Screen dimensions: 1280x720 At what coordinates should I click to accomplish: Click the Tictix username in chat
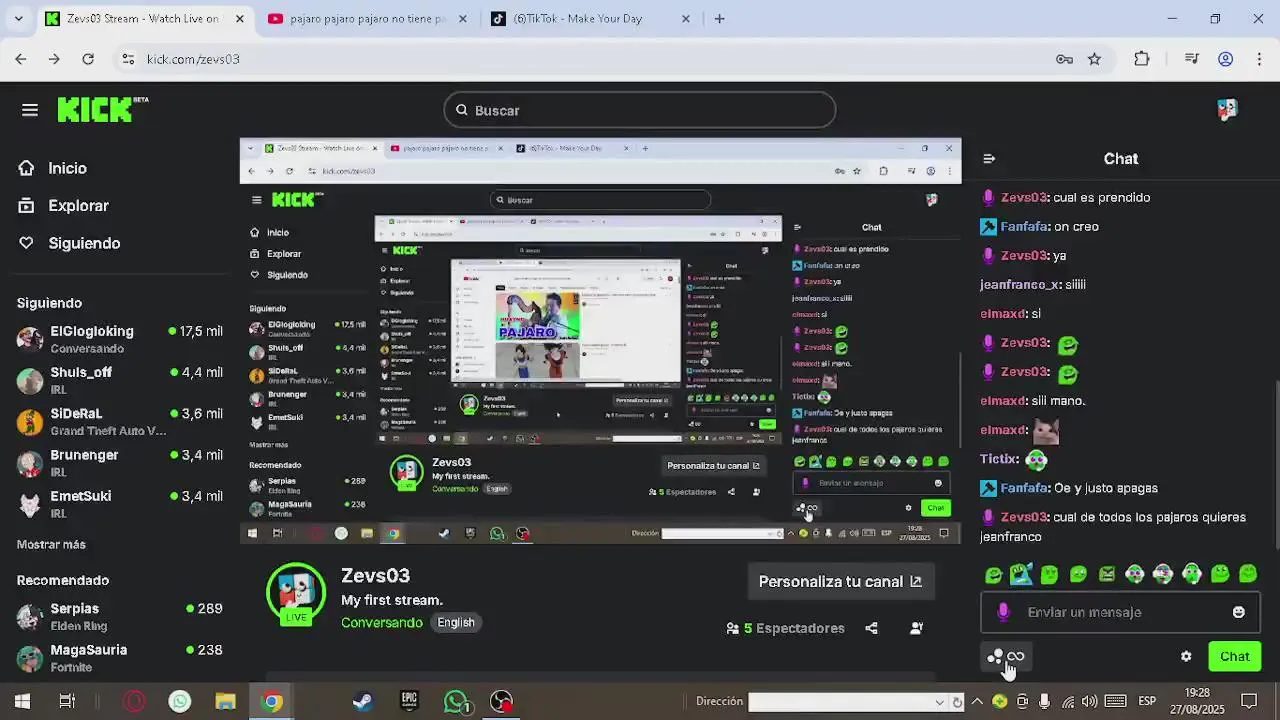point(999,459)
